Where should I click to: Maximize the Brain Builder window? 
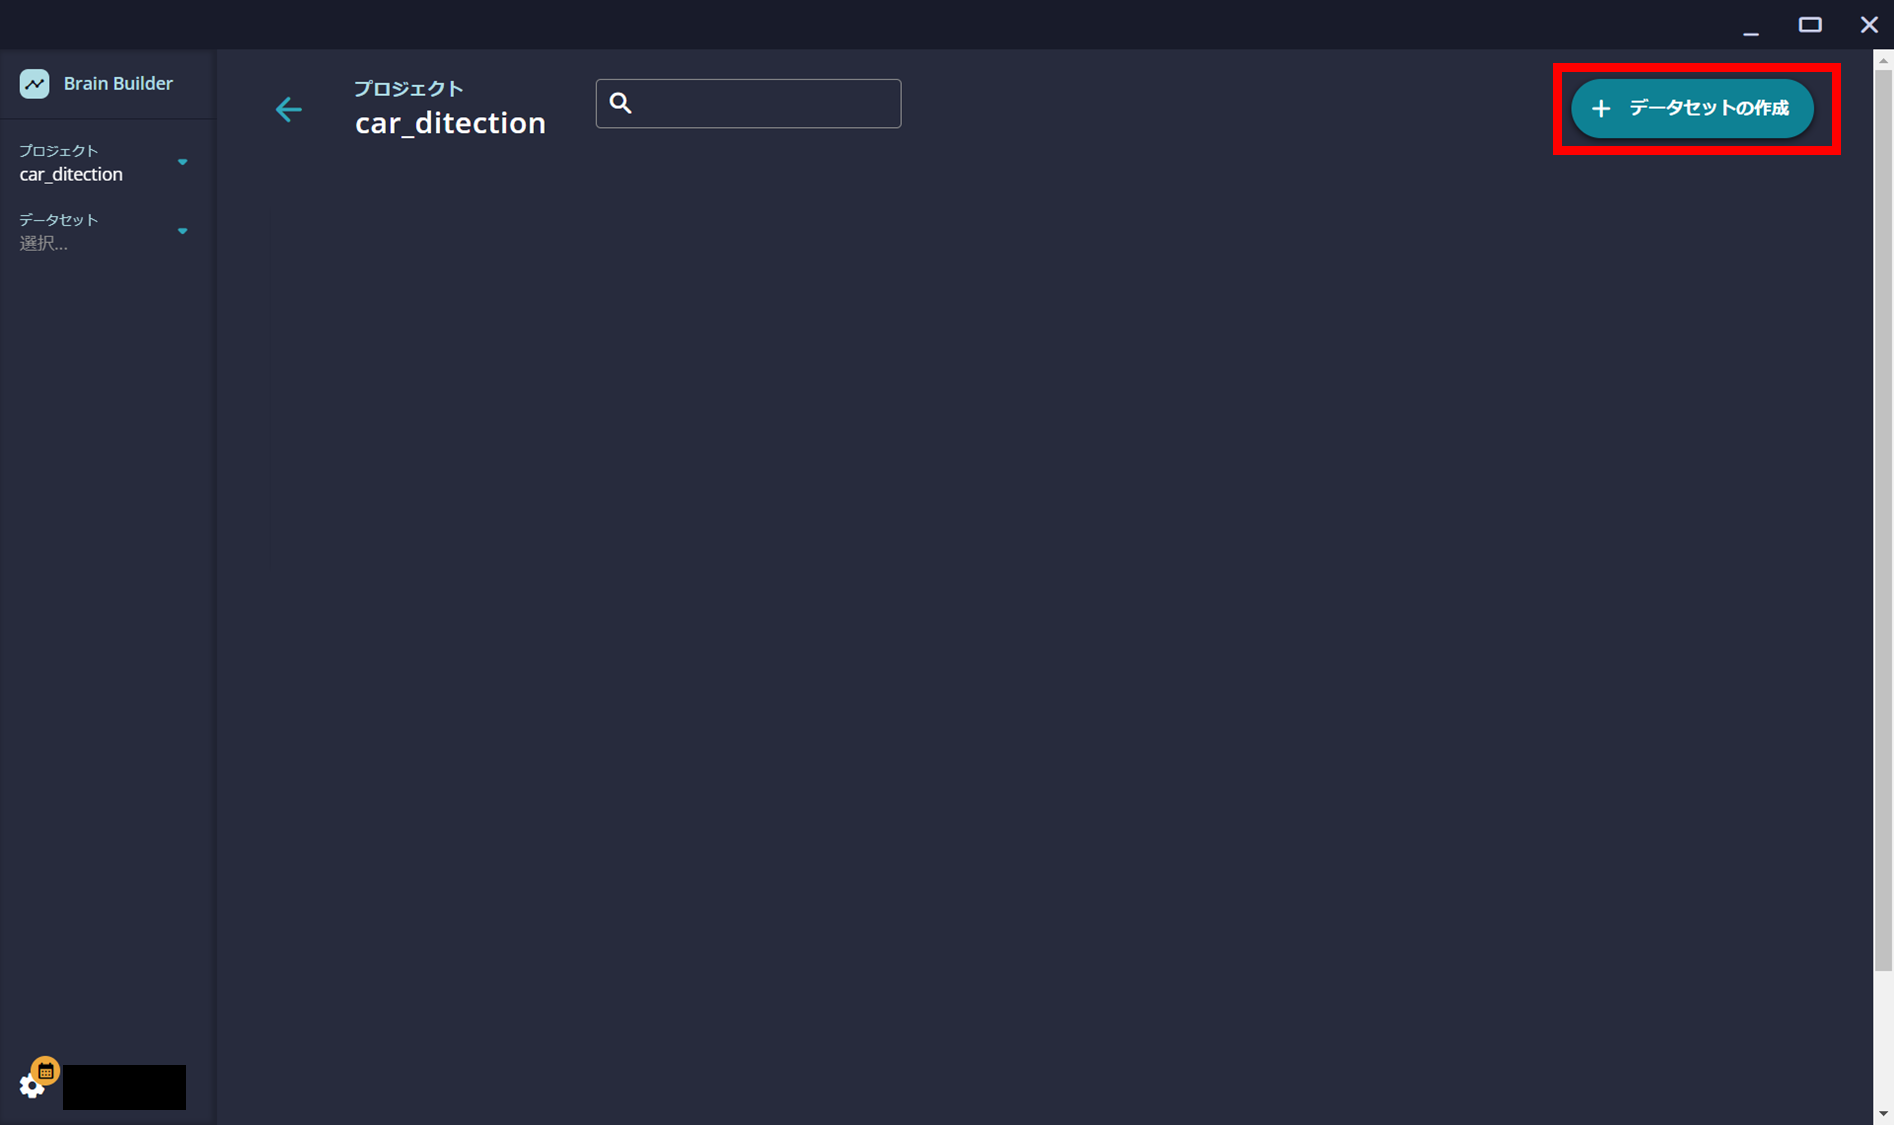point(1810,25)
